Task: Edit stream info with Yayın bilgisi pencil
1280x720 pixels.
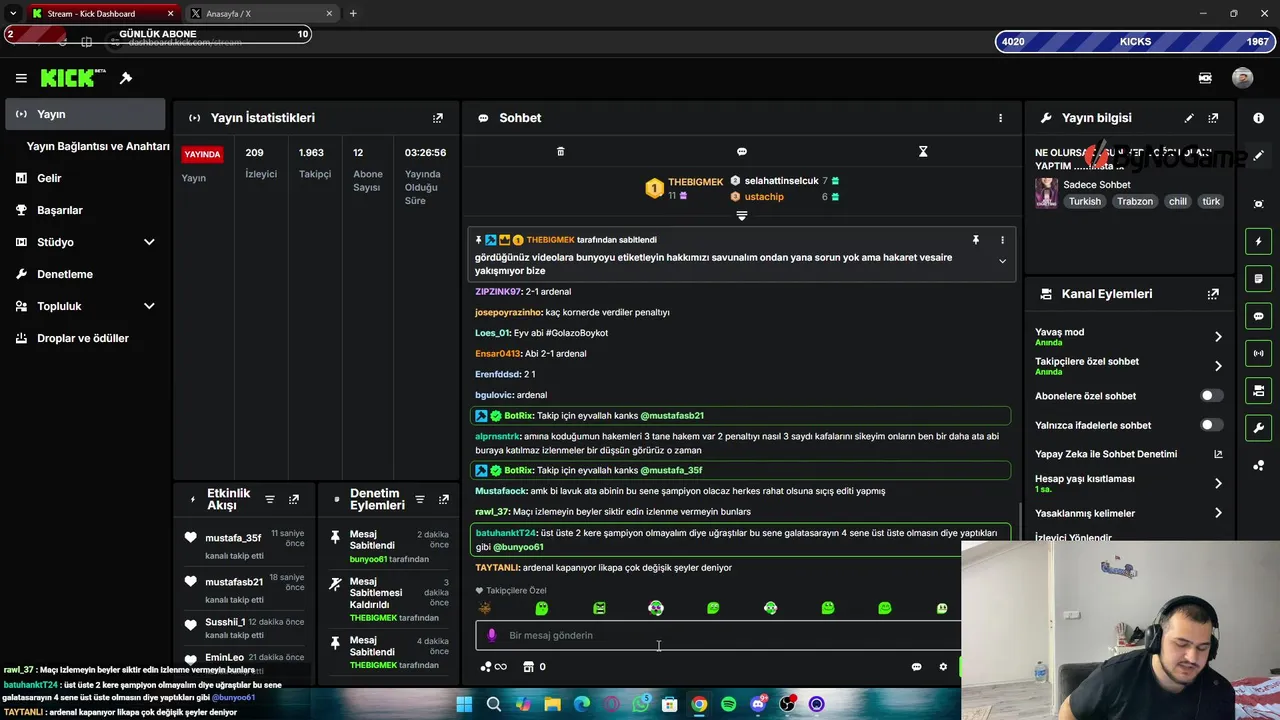Action: (x=1189, y=118)
